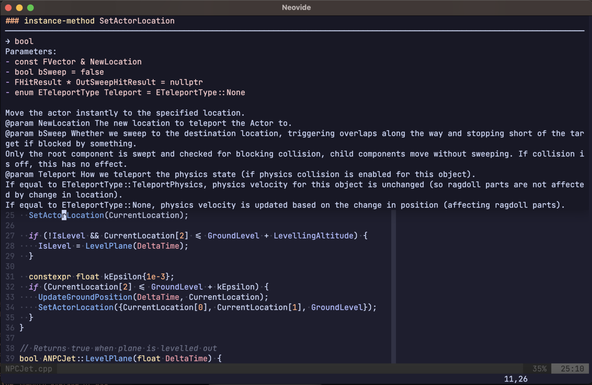Click the green zoom window button
Image resolution: width=592 pixels, height=385 pixels.
31,8
